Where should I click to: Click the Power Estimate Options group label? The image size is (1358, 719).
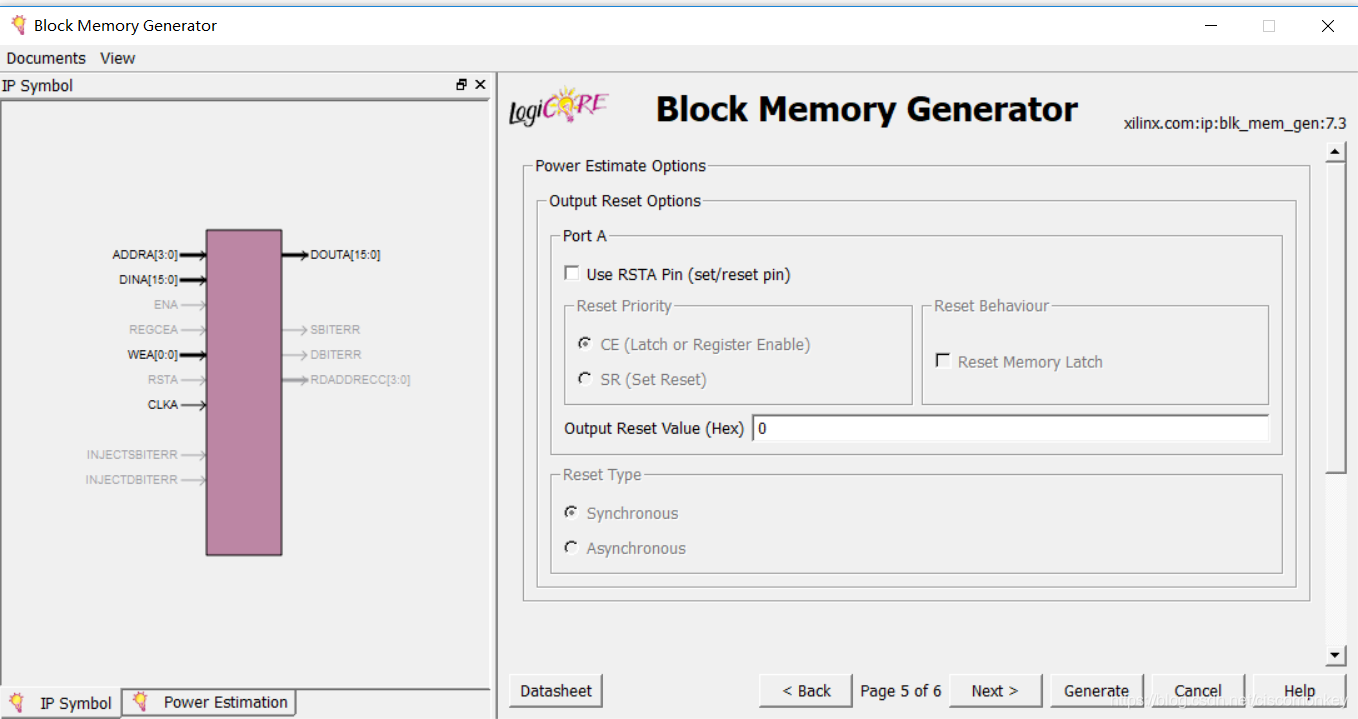coord(621,166)
